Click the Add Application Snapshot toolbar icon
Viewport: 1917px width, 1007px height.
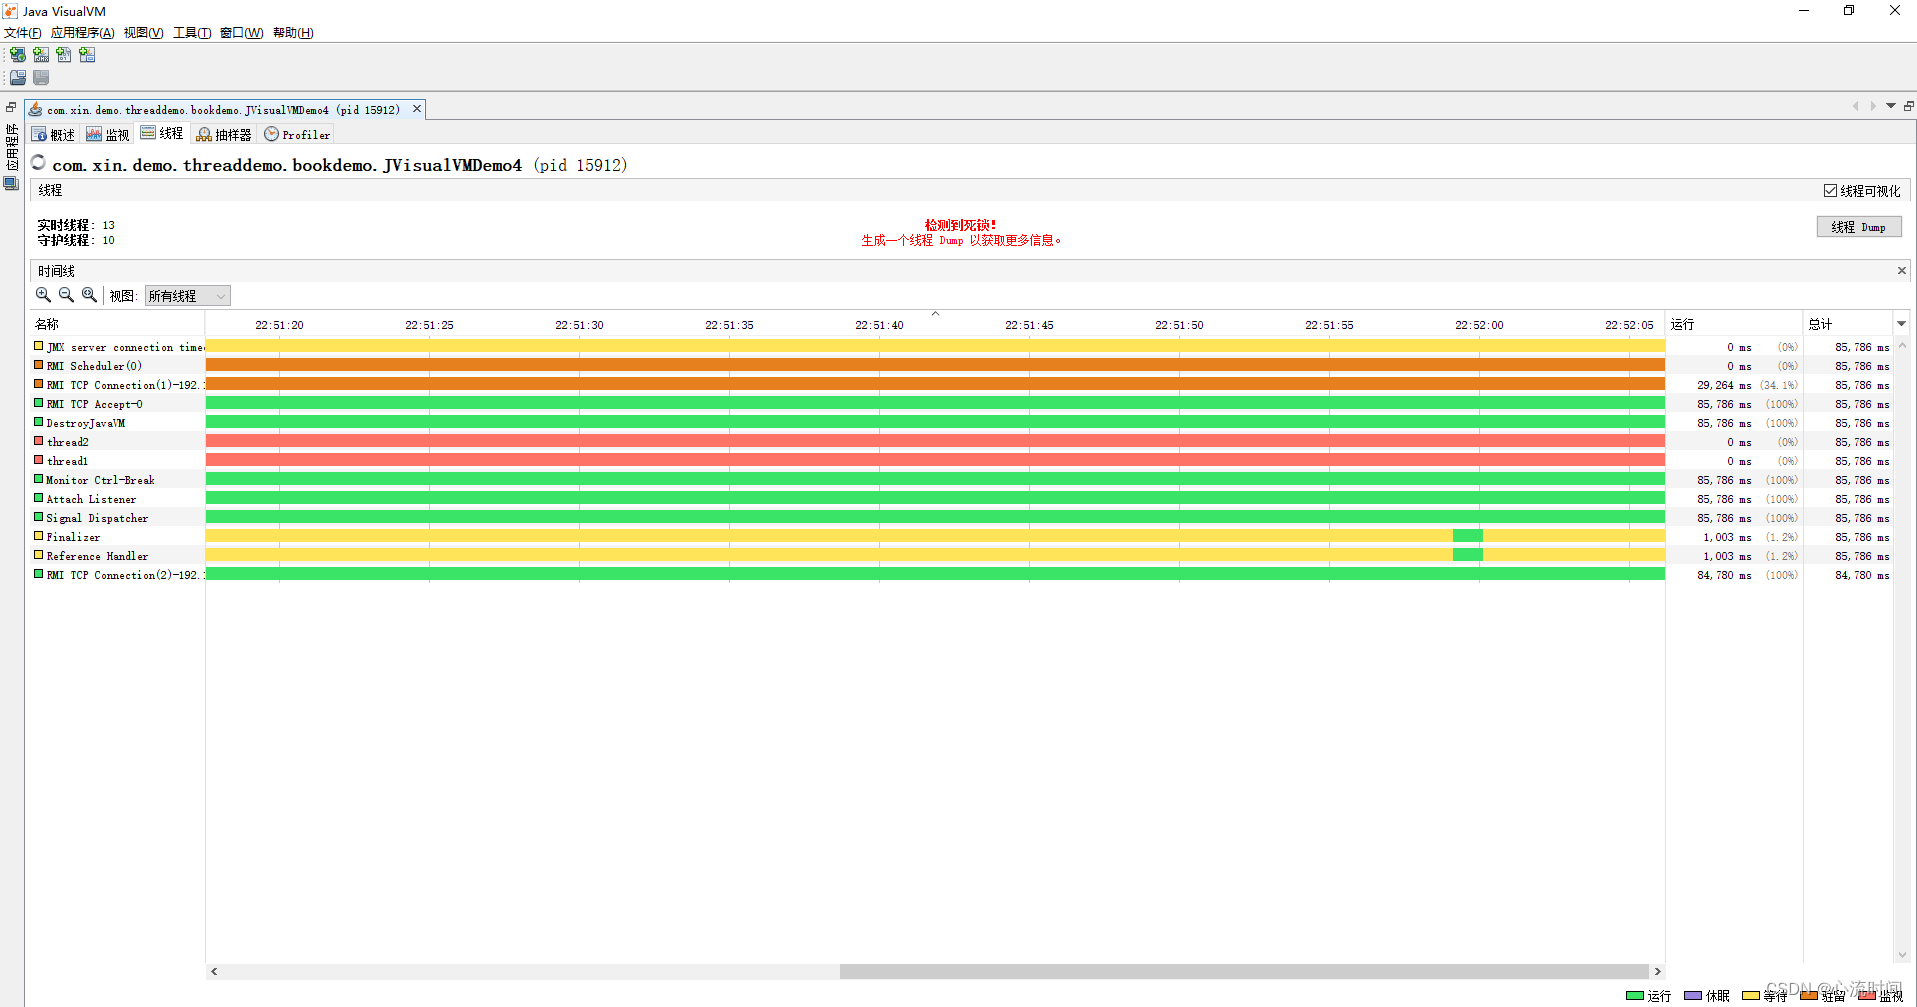click(87, 55)
